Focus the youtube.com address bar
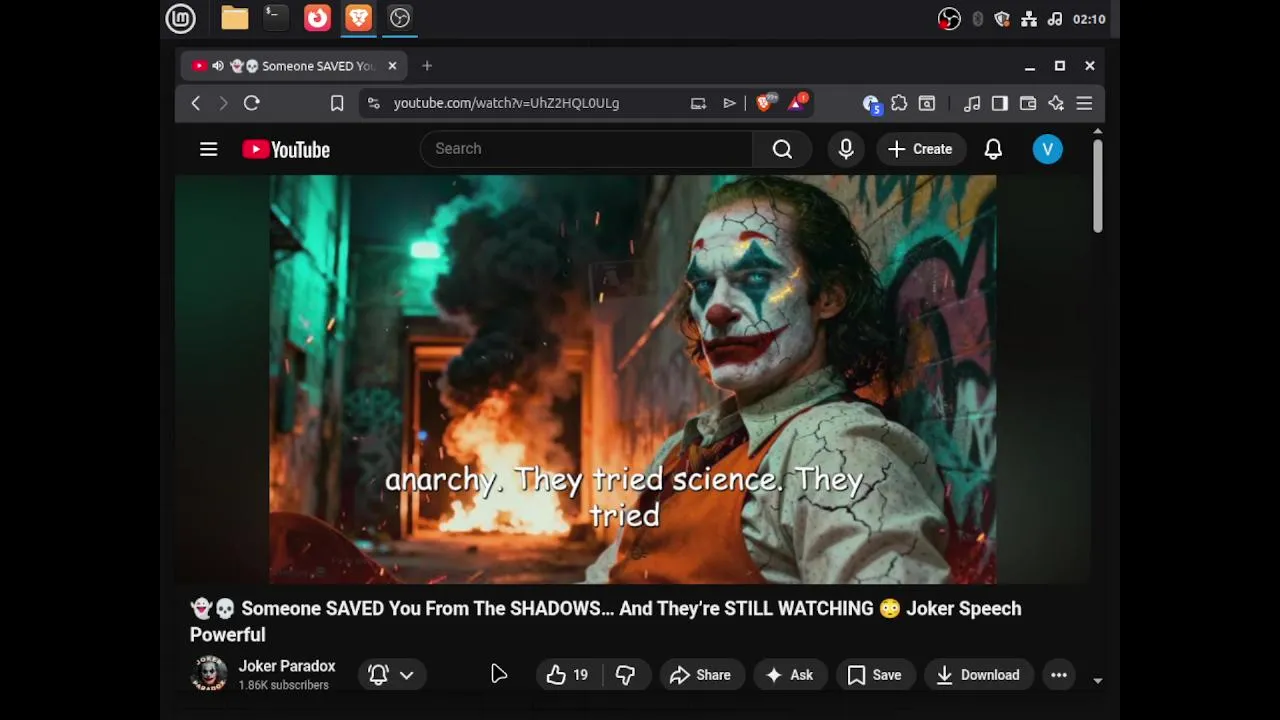Image resolution: width=1280 pixels, height=720 pixels. [x=506, y=103]
